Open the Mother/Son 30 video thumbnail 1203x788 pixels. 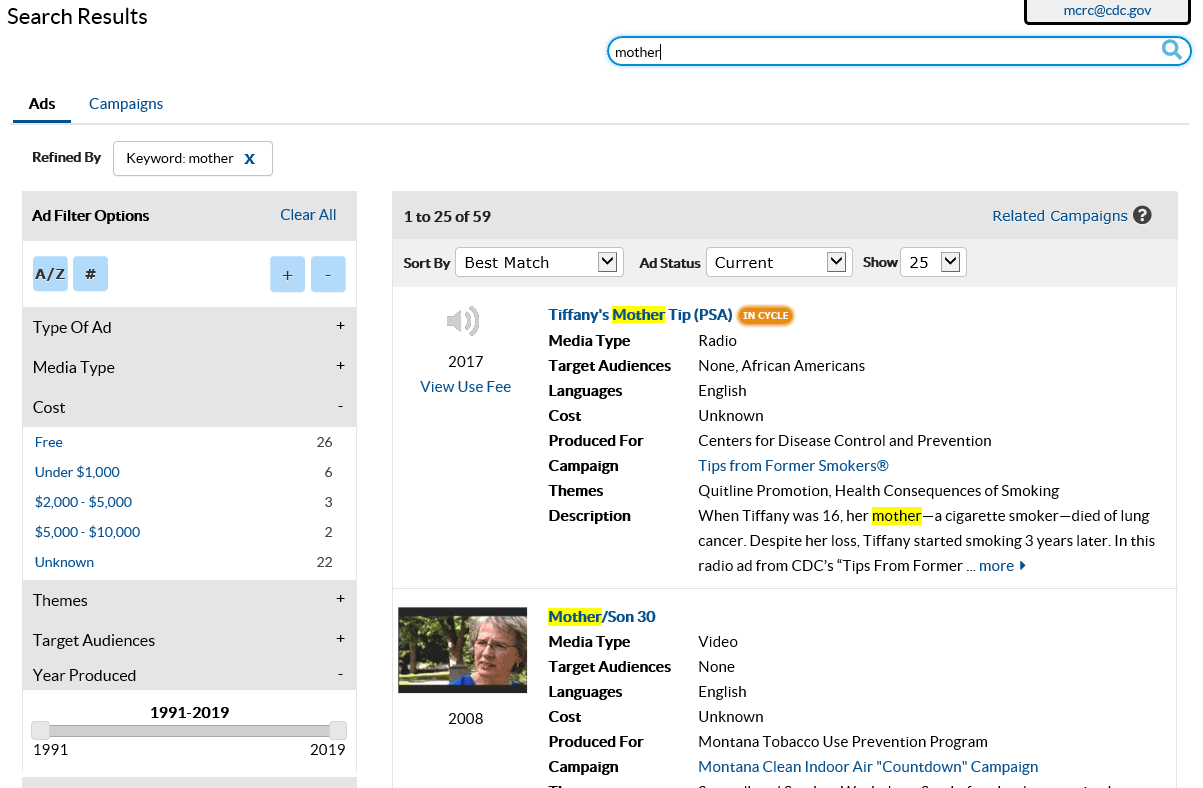point(462,650)
